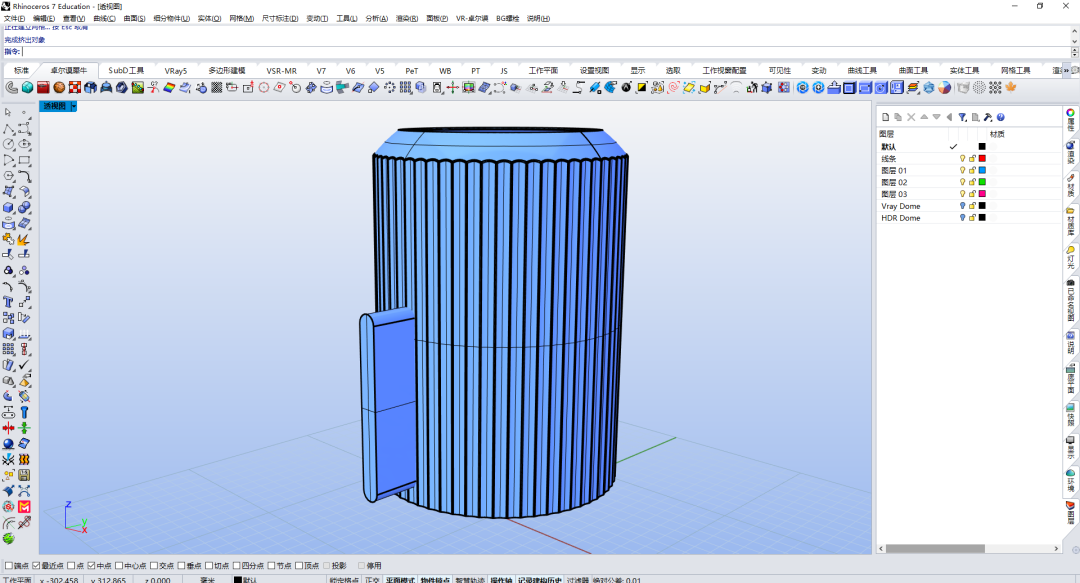Screen dimensions: 1080x583
Task: Switch to the SubD工具 toolbar tab
Action: 126,70
